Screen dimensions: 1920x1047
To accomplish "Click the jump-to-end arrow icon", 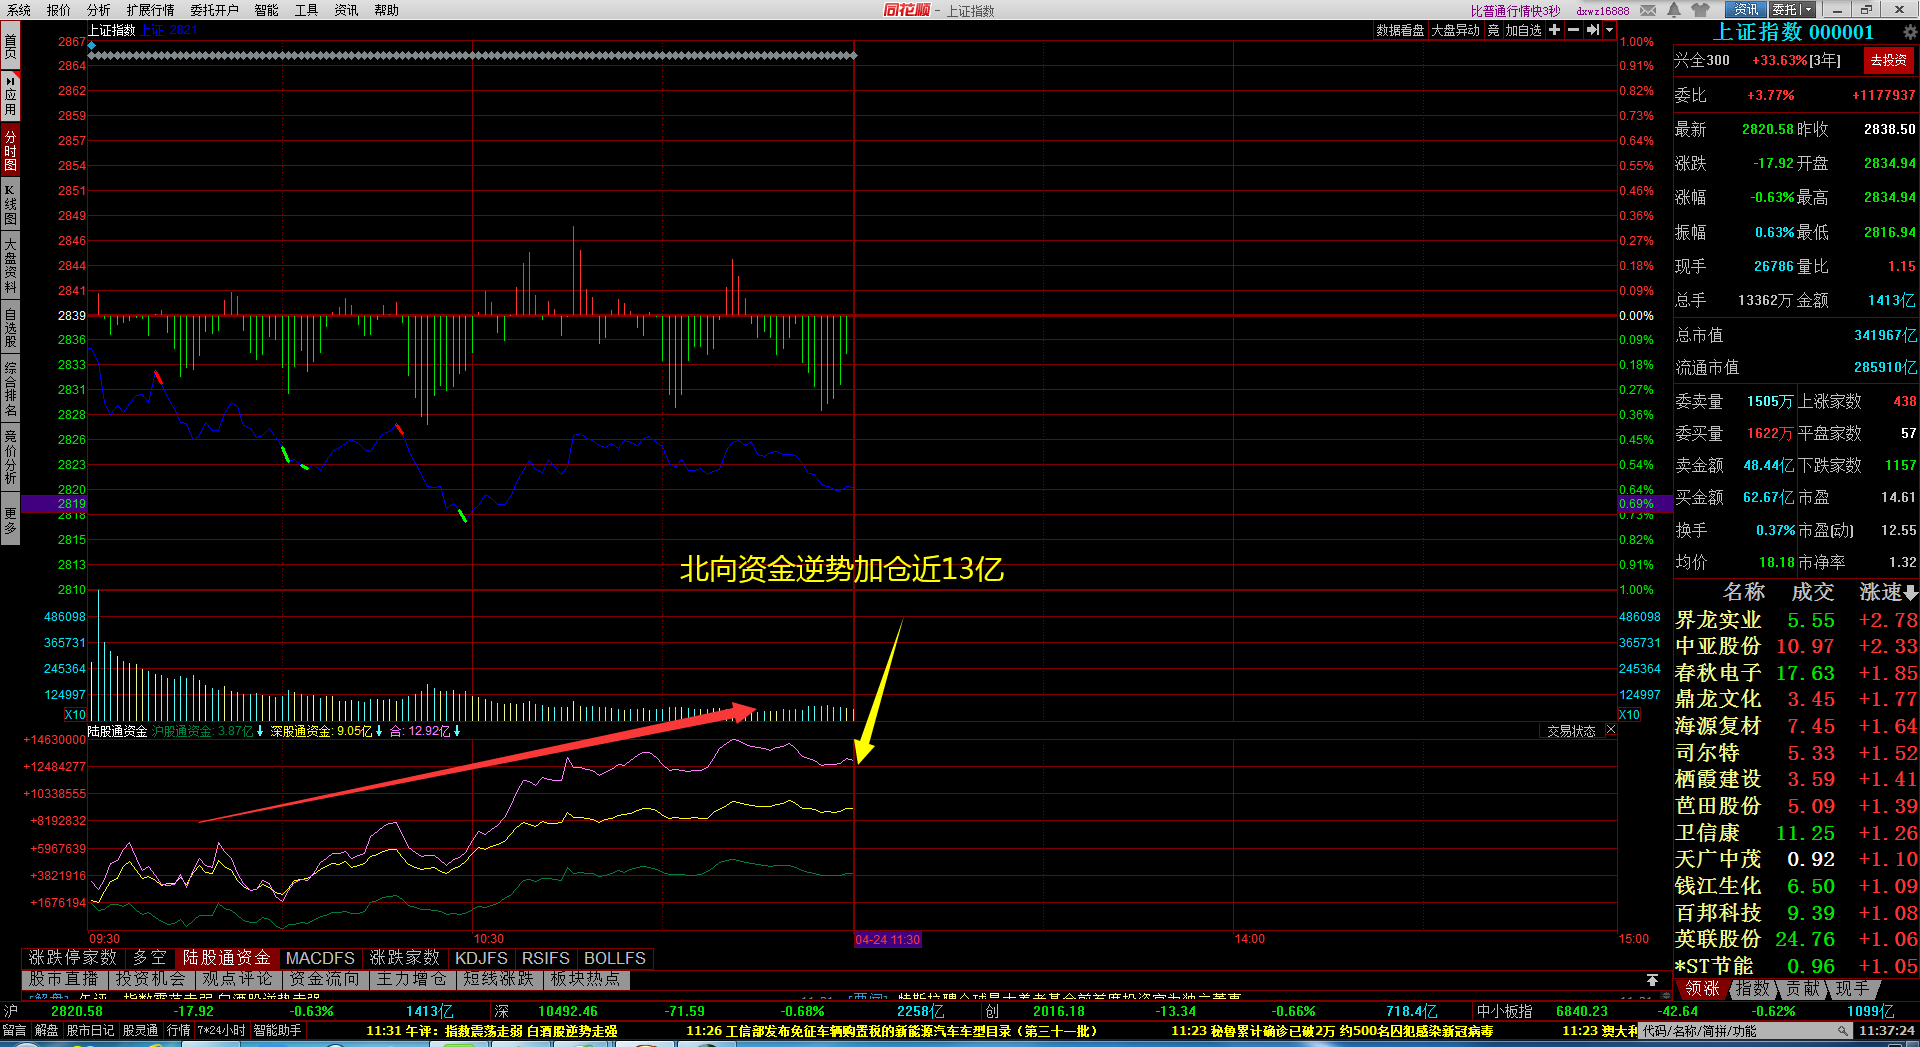I will tap(1592, 30).
